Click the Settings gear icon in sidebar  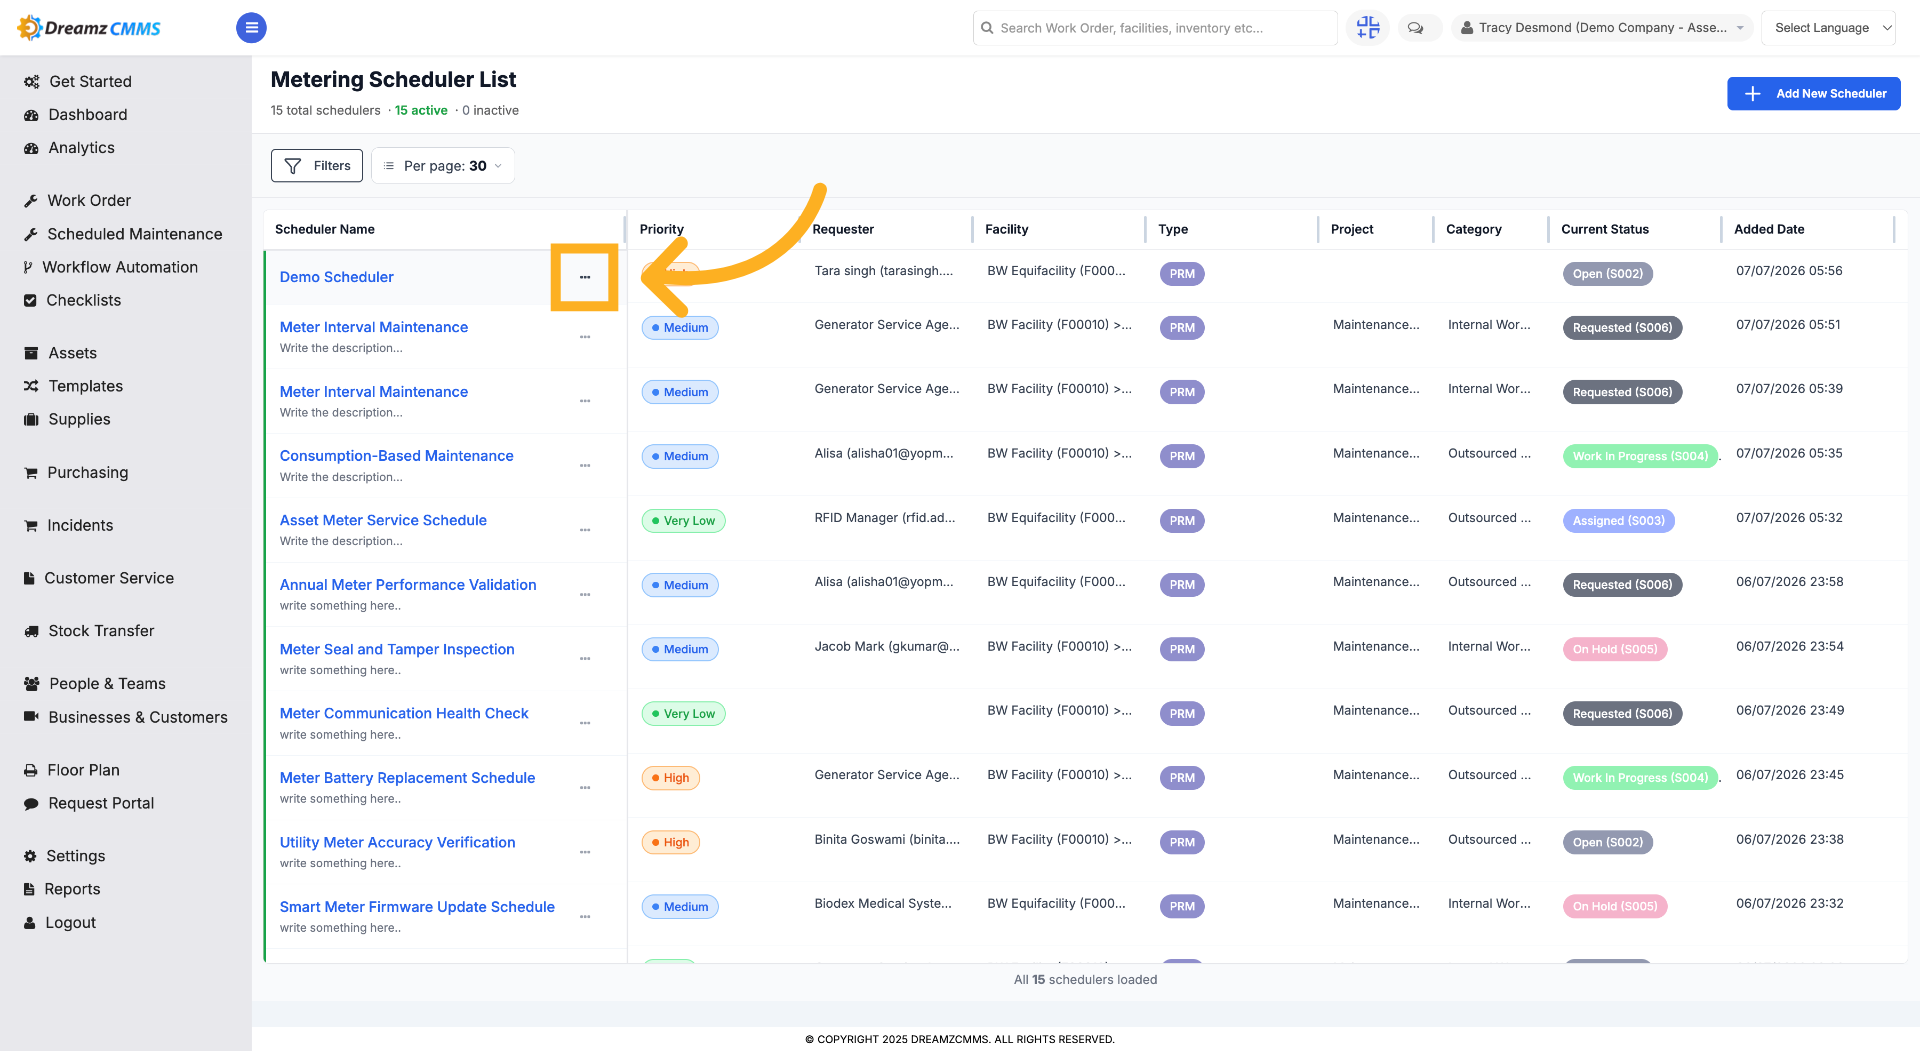30,856
